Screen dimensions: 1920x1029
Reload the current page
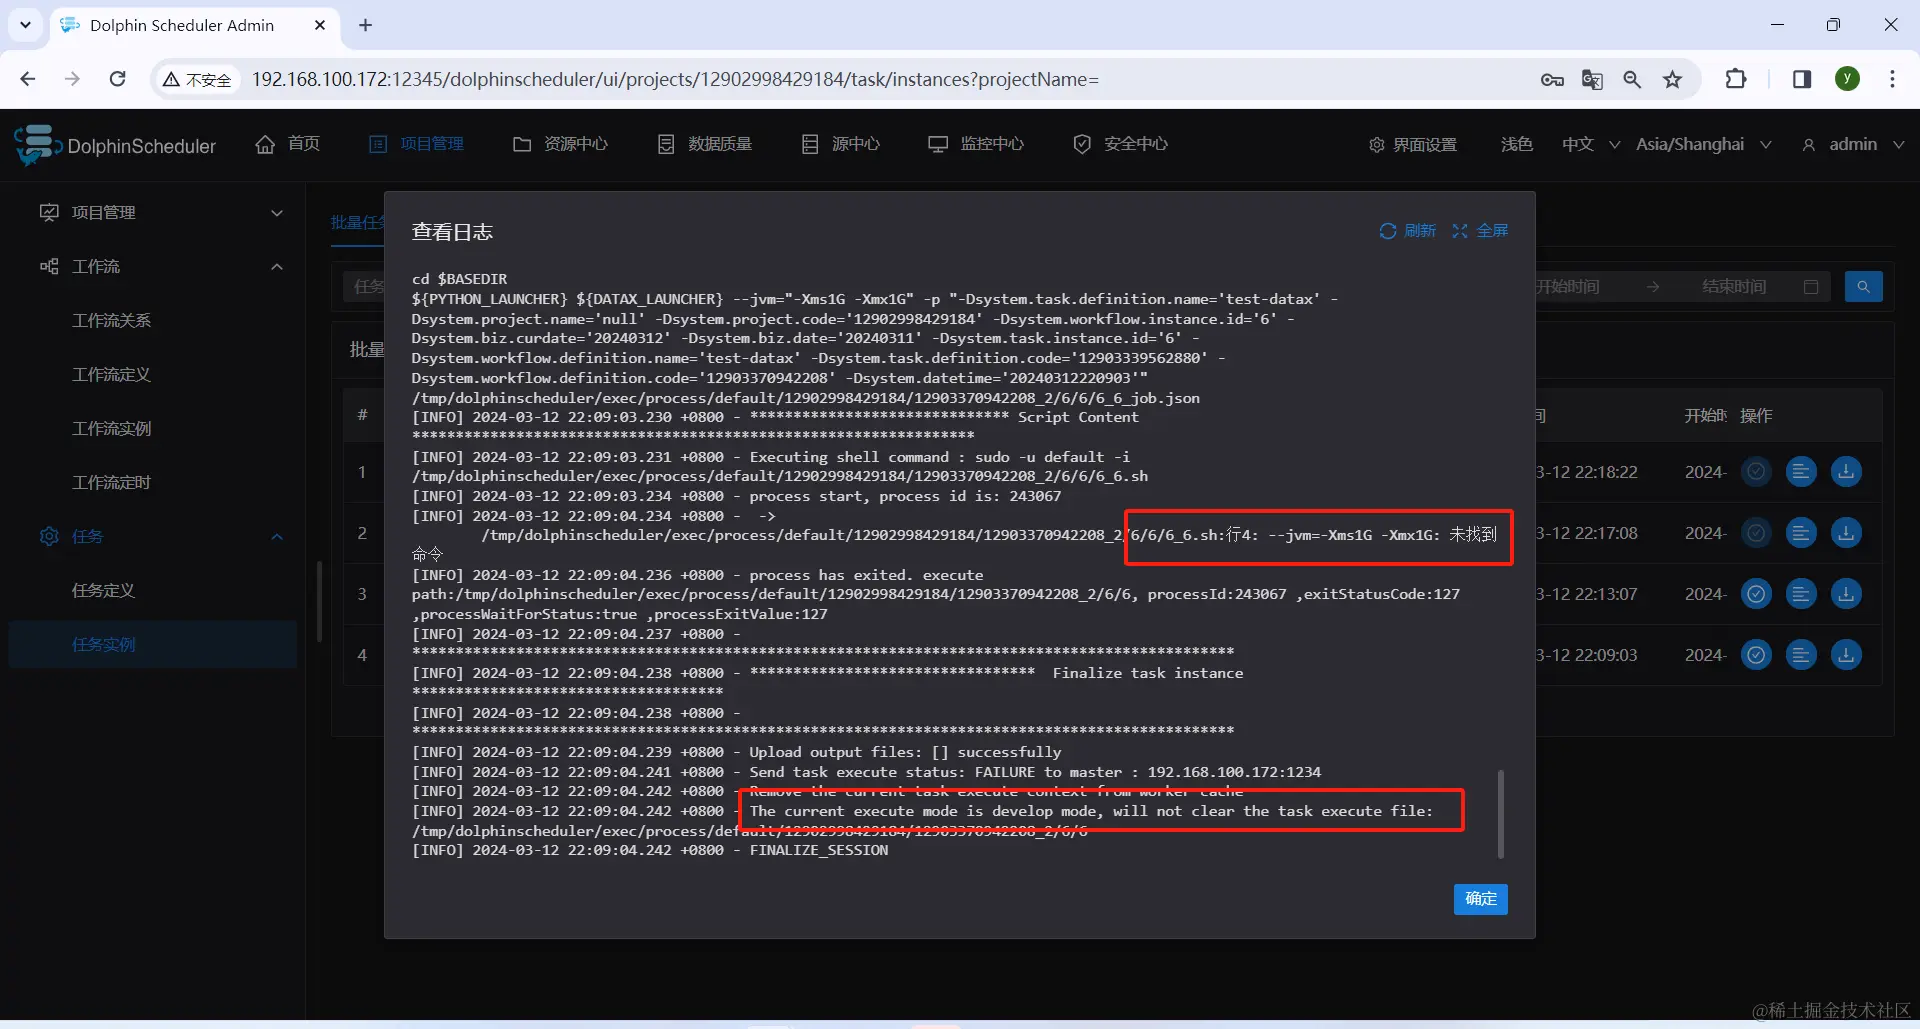[117, 79]
